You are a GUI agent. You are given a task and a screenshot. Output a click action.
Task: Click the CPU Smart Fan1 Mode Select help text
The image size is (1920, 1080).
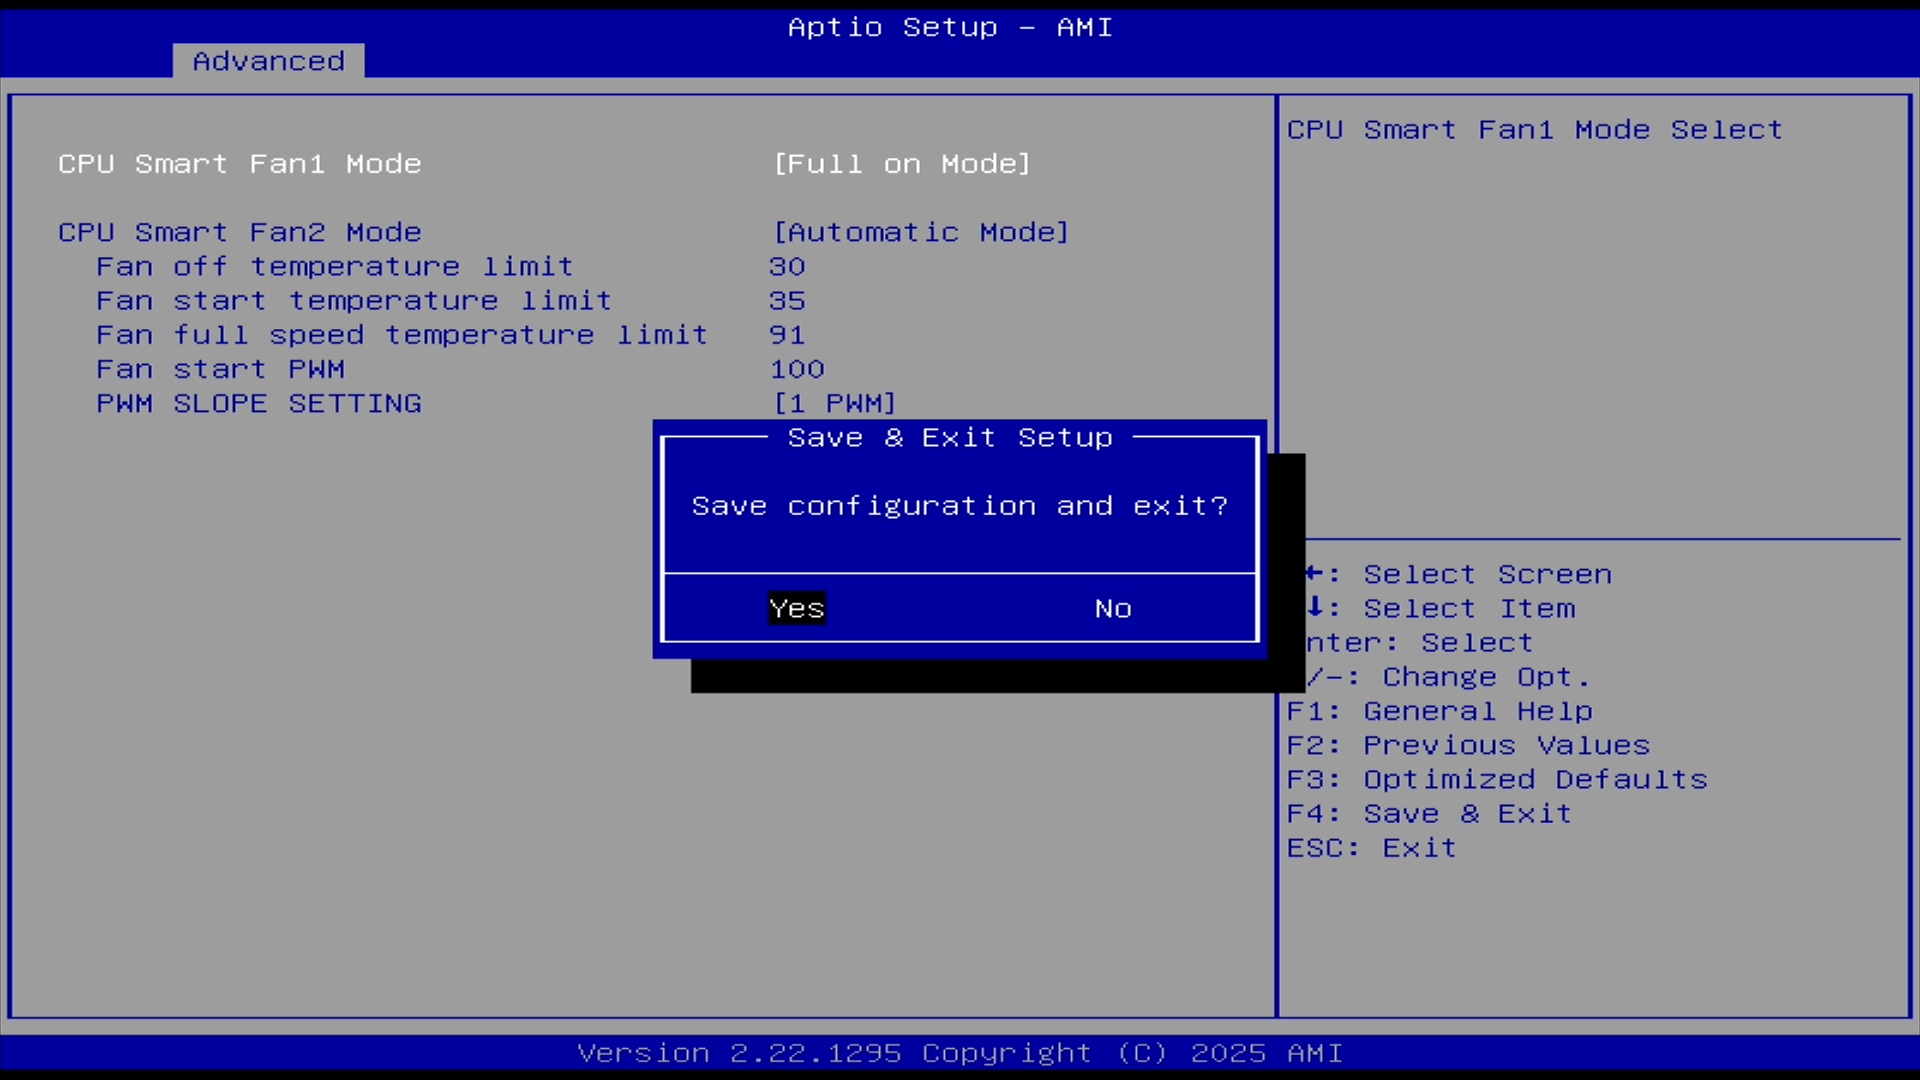pyautogui.click(x=1535, y=130)
